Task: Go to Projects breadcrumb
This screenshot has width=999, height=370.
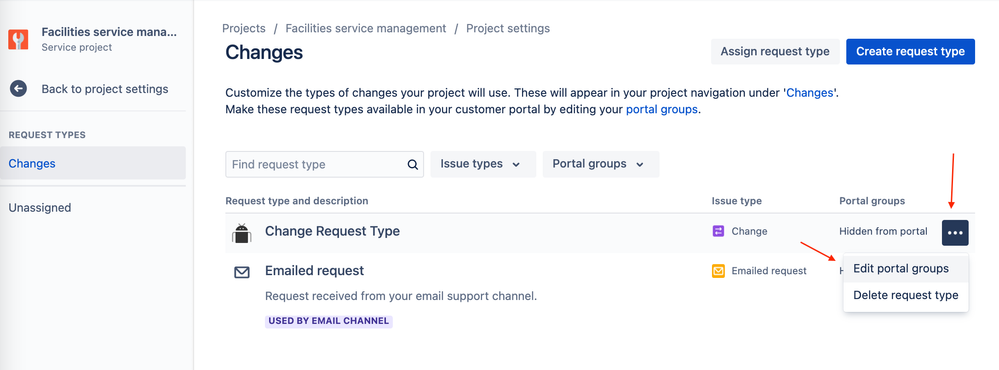Action: coord(243,28)
